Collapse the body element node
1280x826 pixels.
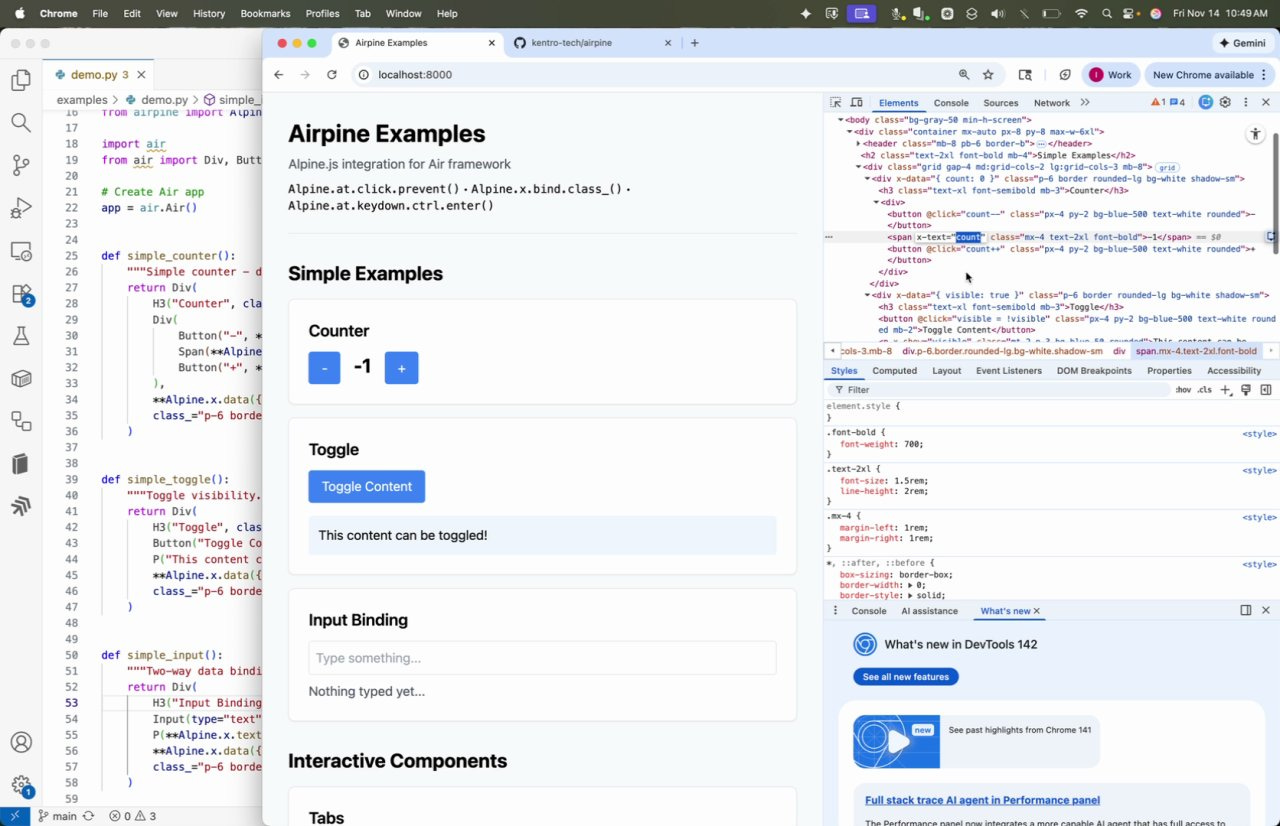click(x=841, y=120)
